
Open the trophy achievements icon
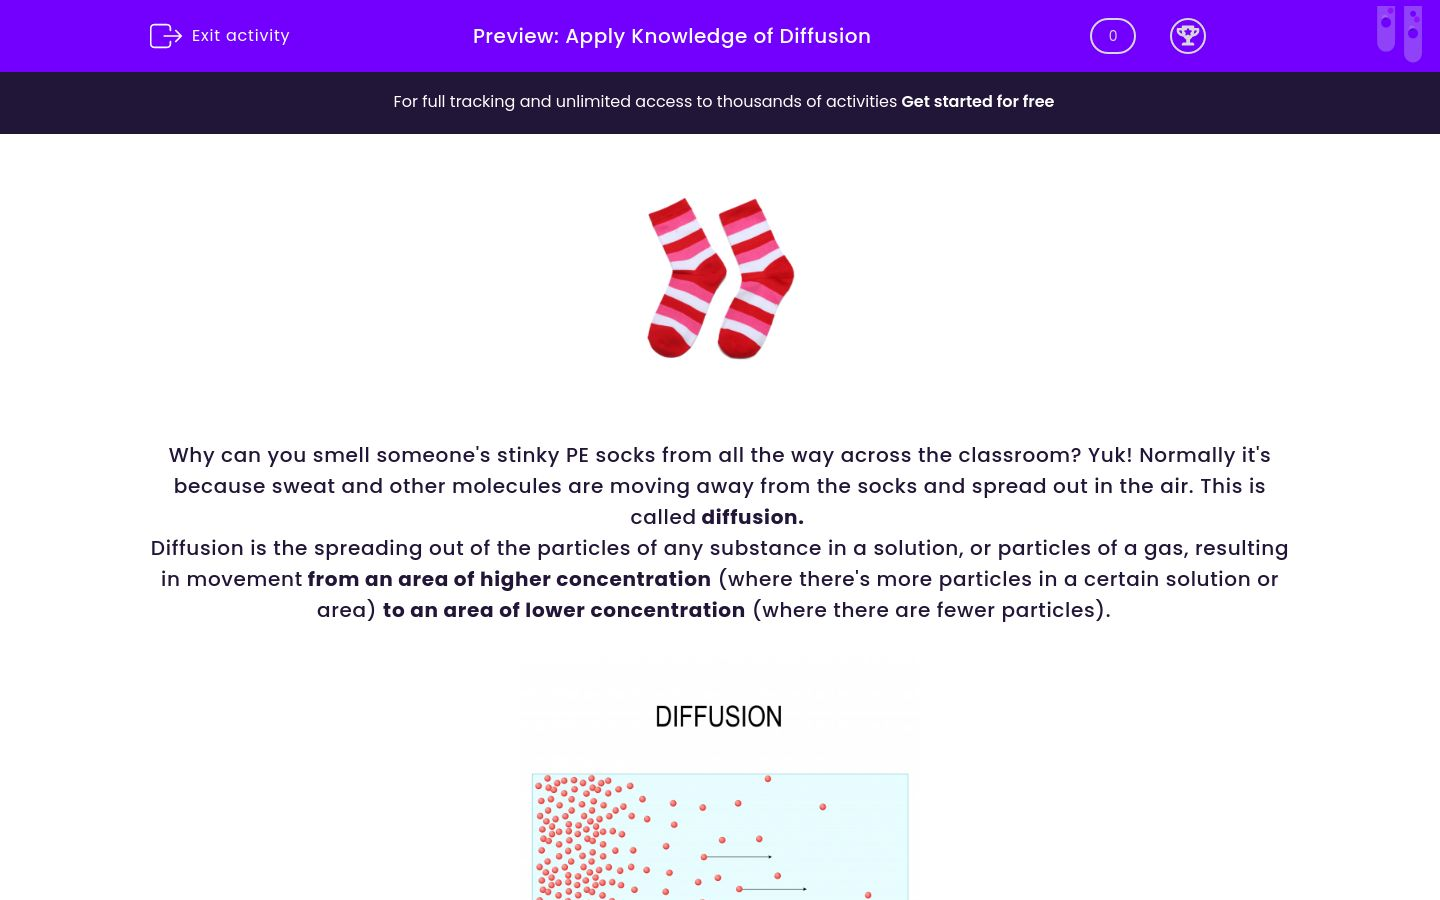click(x=1188, y=36)
